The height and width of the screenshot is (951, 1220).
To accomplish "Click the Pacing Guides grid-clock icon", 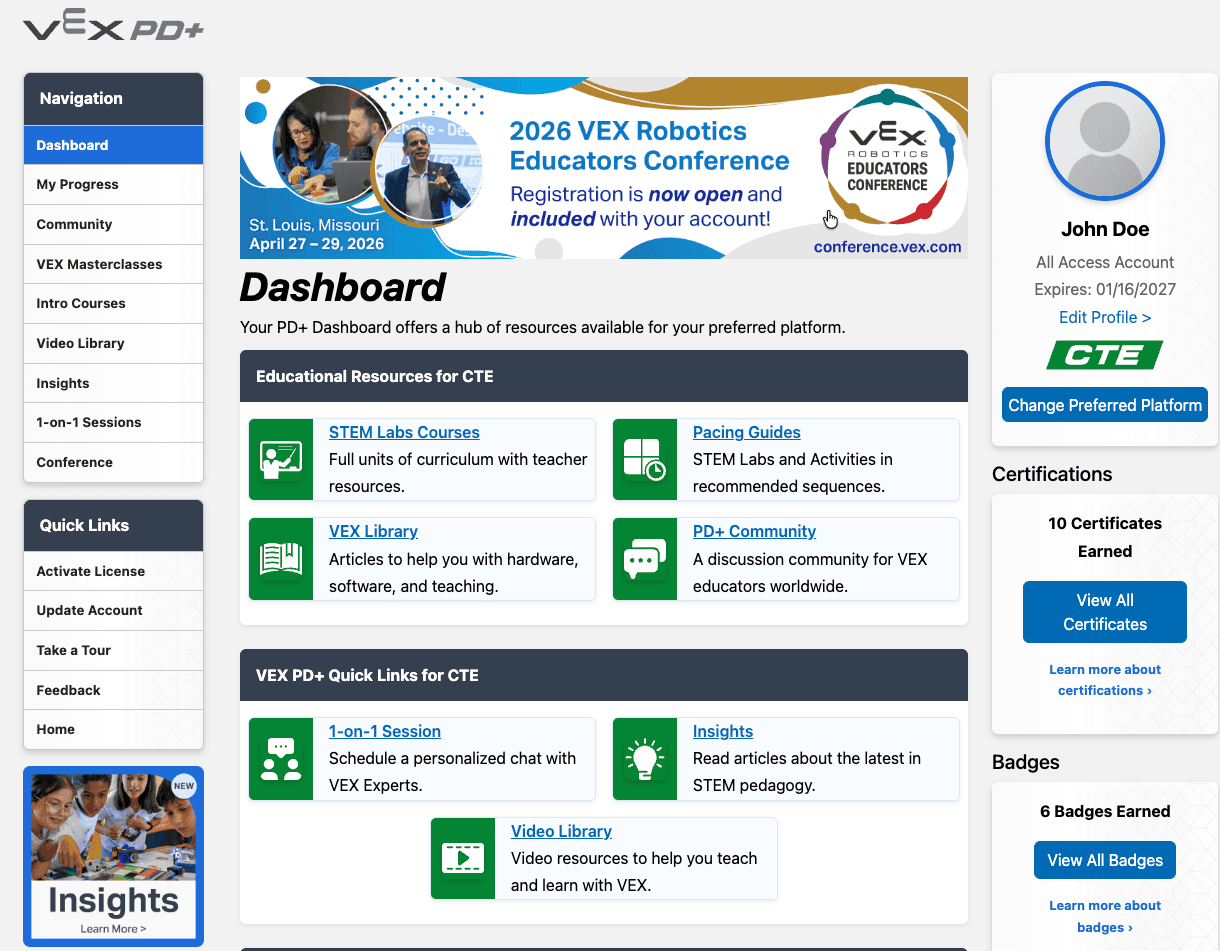I will point(645,460).
